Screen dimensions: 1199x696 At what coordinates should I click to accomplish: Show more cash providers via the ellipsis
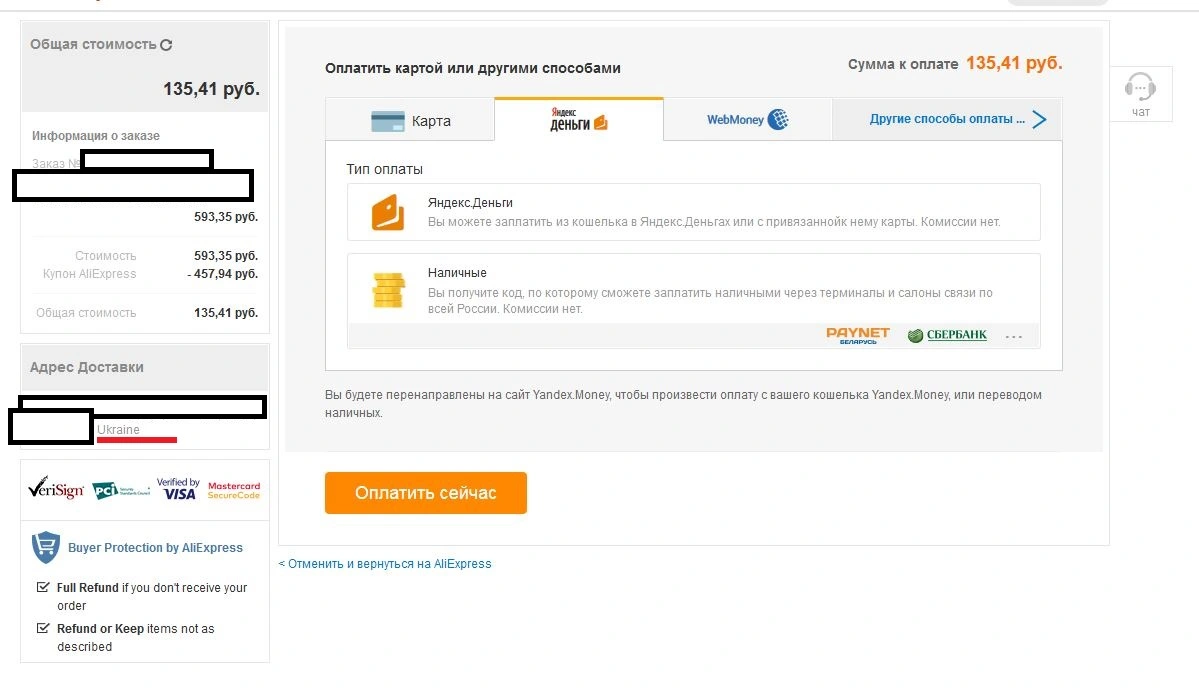(1013, 337)
